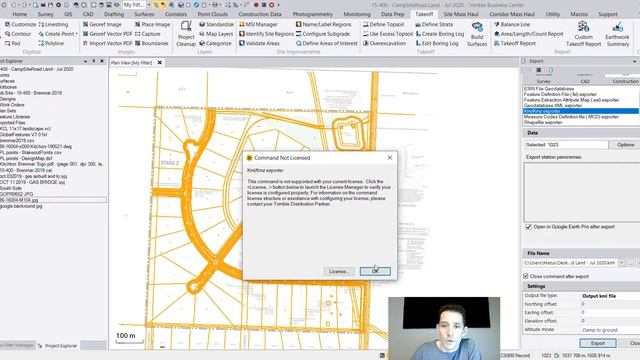Screen dimensions: 640x360
Task: Open the CAD ribbon tab
Action: pyautogui.click(x=88, y=14)
